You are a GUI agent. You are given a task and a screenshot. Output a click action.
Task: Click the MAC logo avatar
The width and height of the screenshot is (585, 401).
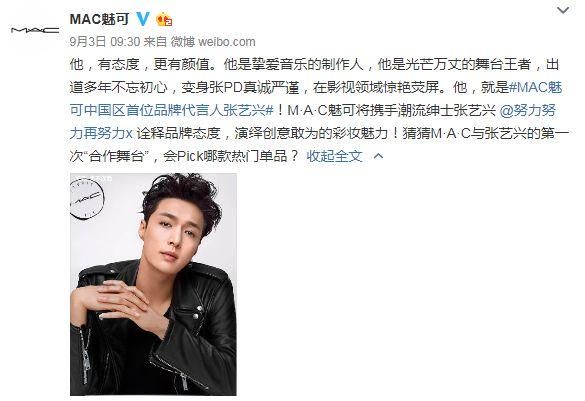(x=35, y=30)
